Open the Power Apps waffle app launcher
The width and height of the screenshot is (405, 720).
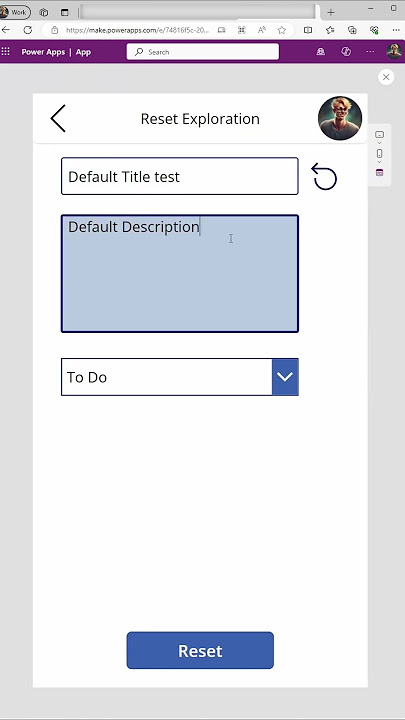(x=6, y=52)
